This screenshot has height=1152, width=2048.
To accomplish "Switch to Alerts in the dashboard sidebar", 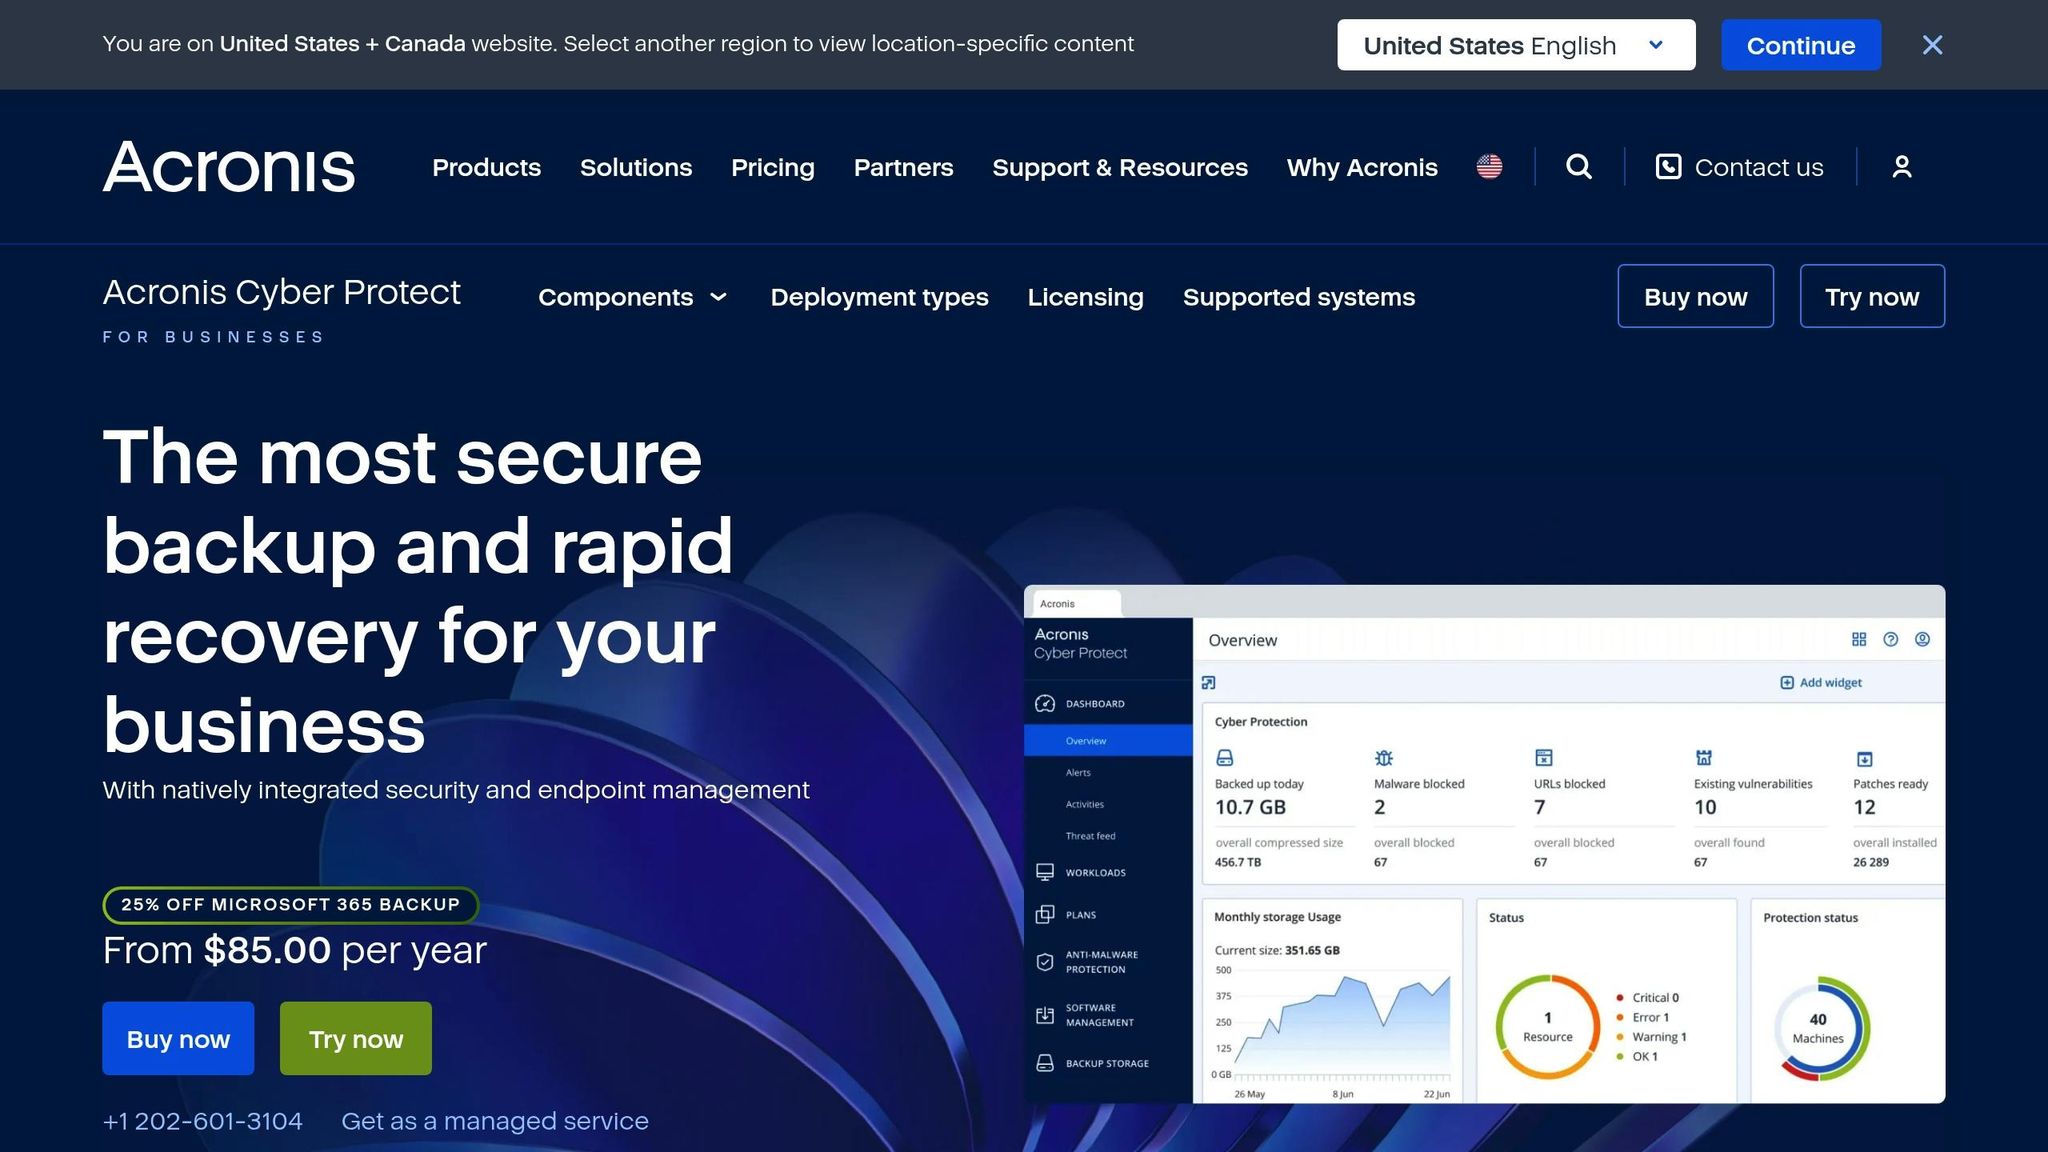I will (1079, 771).
